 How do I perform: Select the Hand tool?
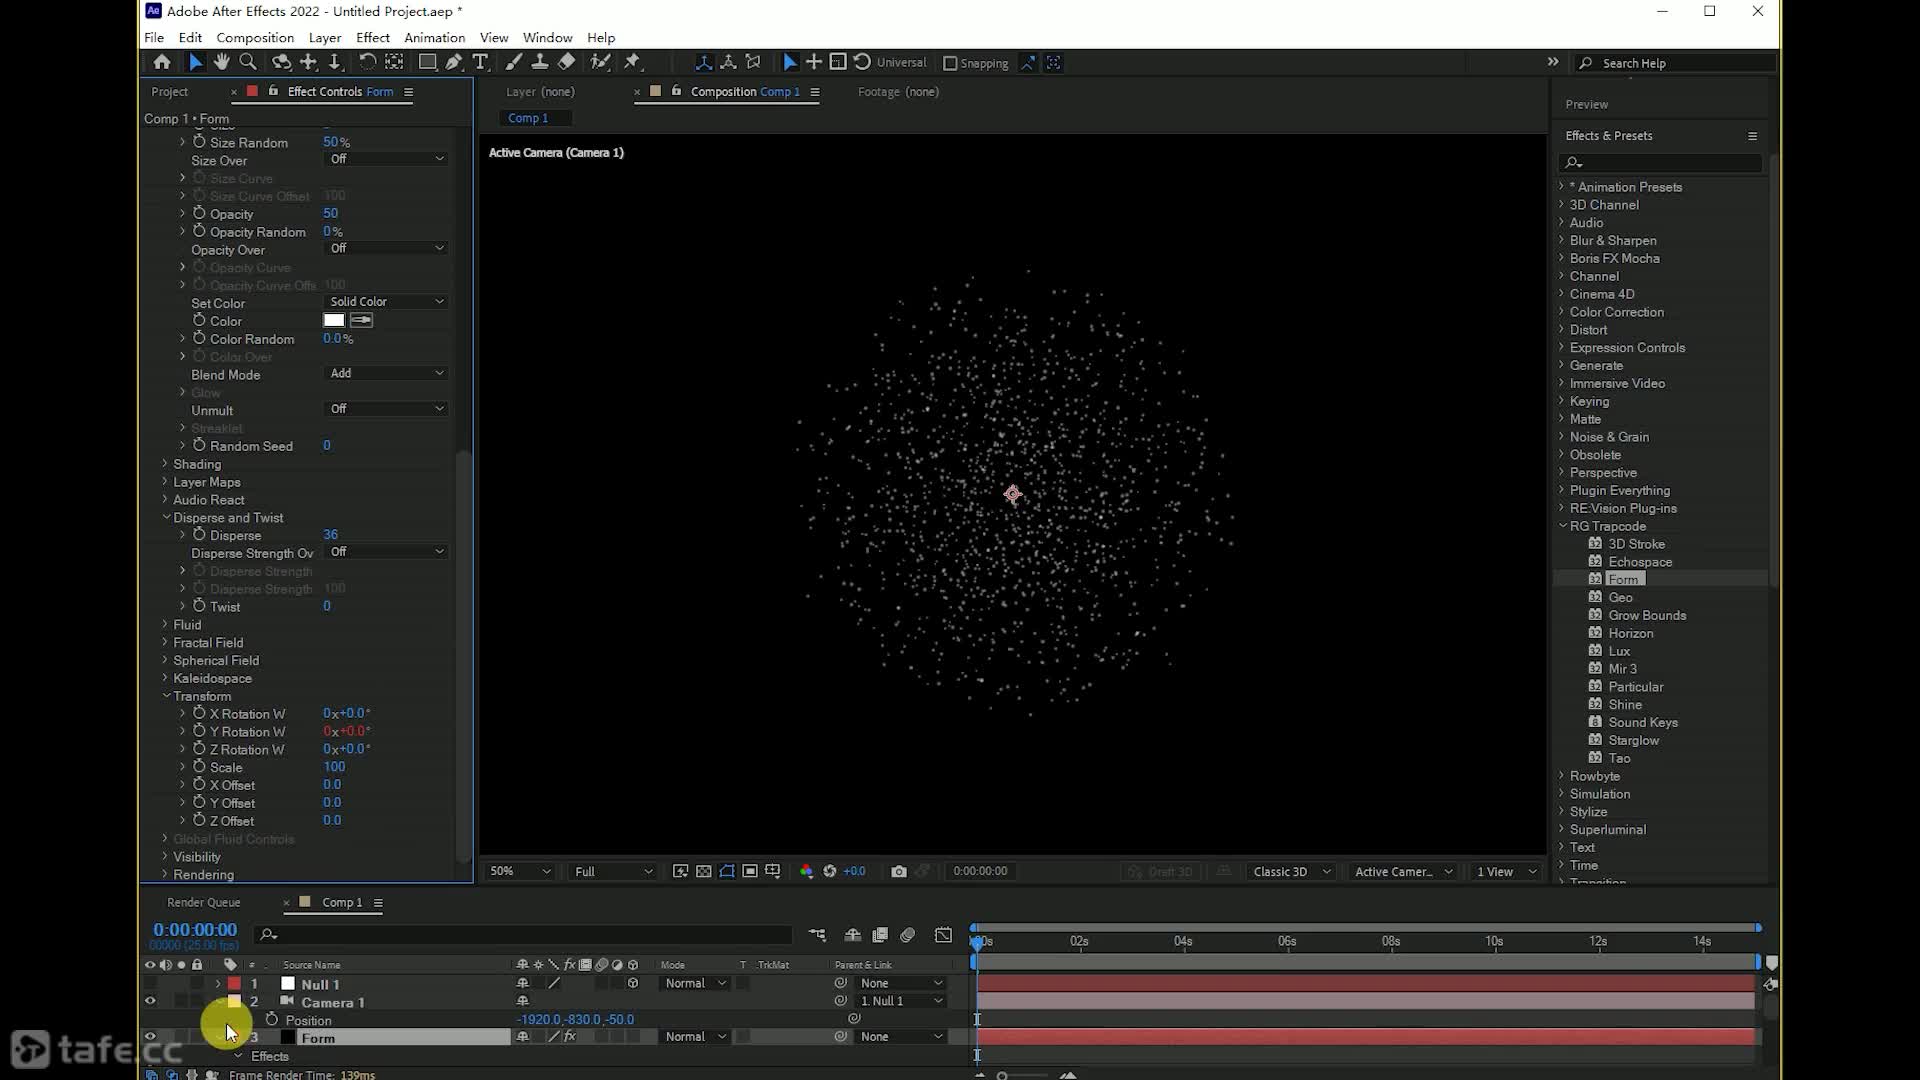click(x=221, y=62)
